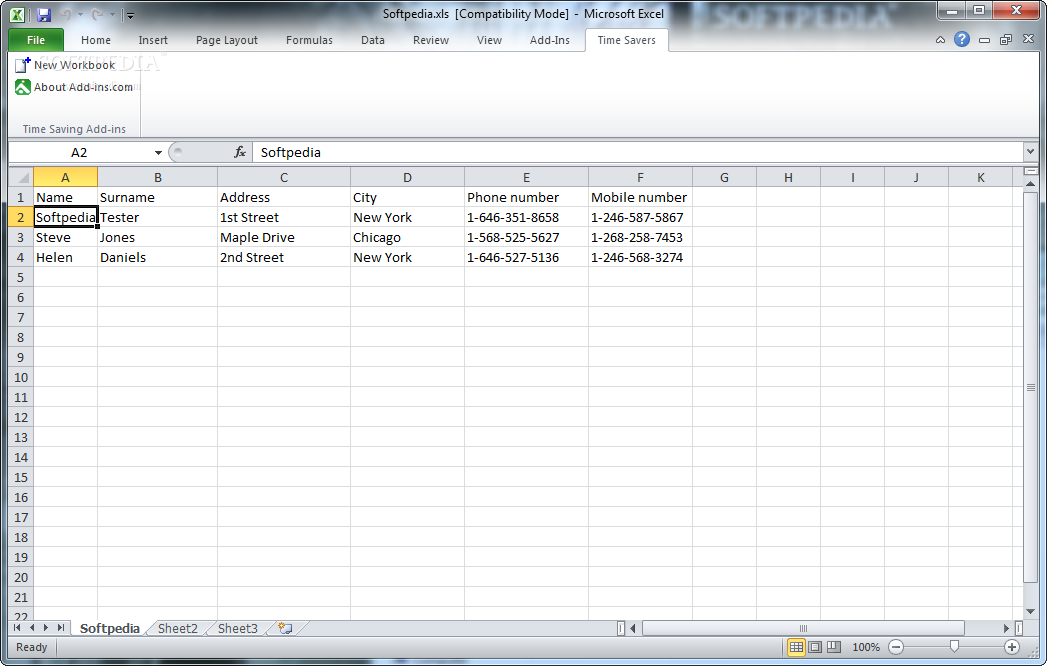
Task: Click the Redo icon in title bar
Action: [x=97, y=15]
